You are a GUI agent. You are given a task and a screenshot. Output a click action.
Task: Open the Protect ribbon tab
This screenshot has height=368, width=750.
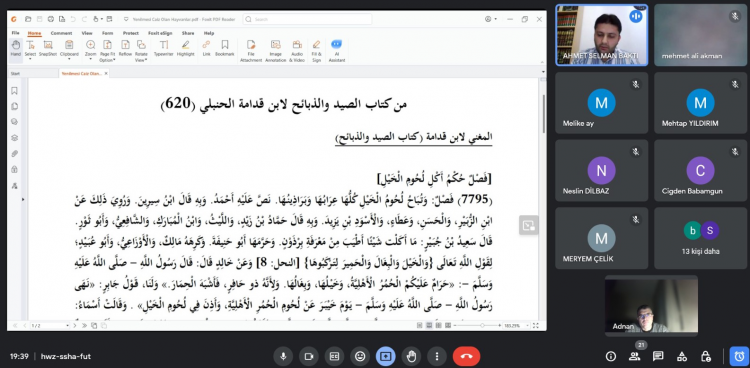(x=131, y=33)
